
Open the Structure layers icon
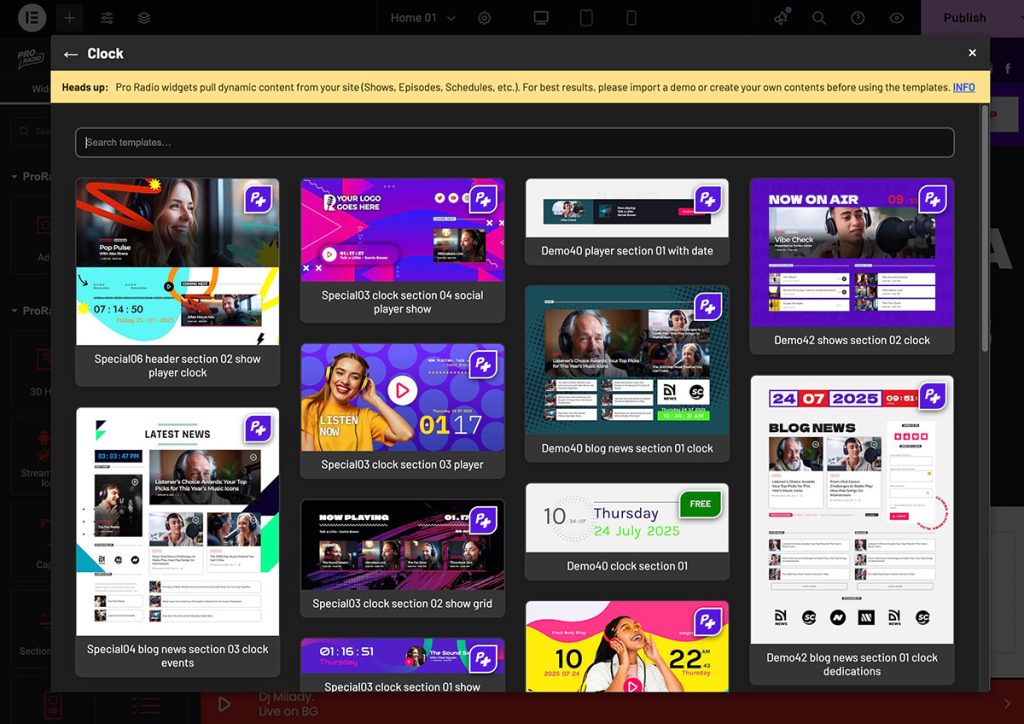(x=144, y=18)
